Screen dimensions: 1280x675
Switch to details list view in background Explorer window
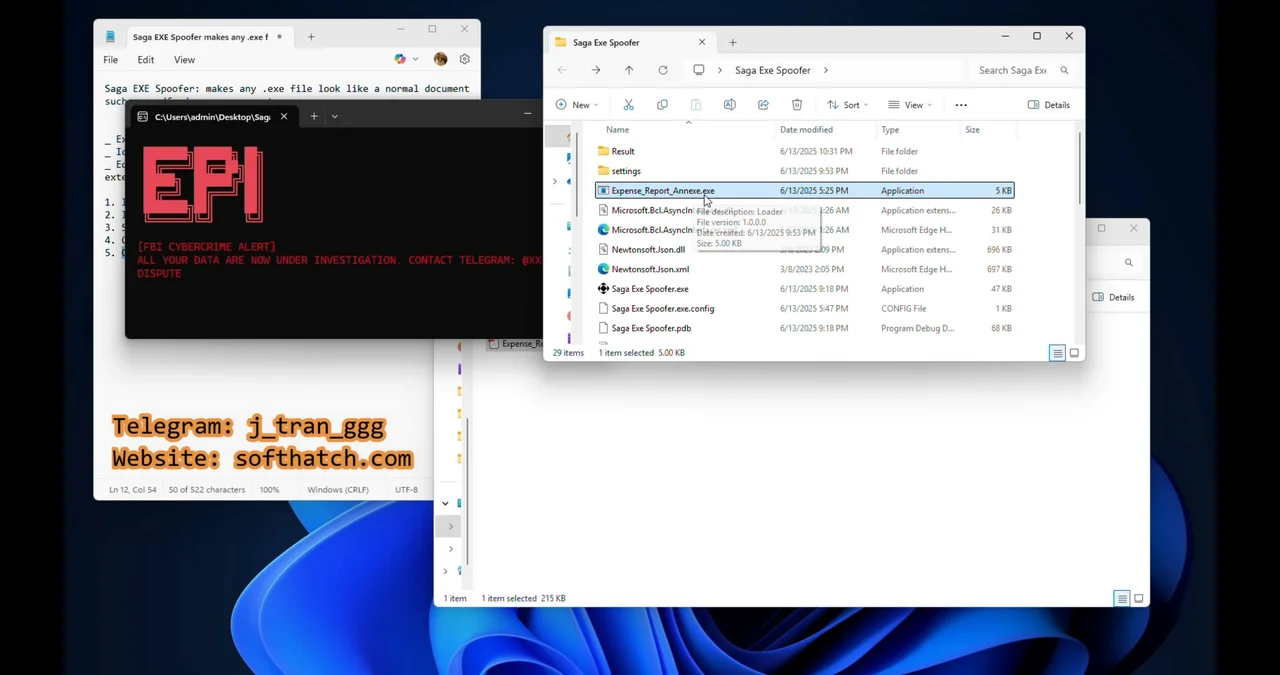coord(1122,599)
